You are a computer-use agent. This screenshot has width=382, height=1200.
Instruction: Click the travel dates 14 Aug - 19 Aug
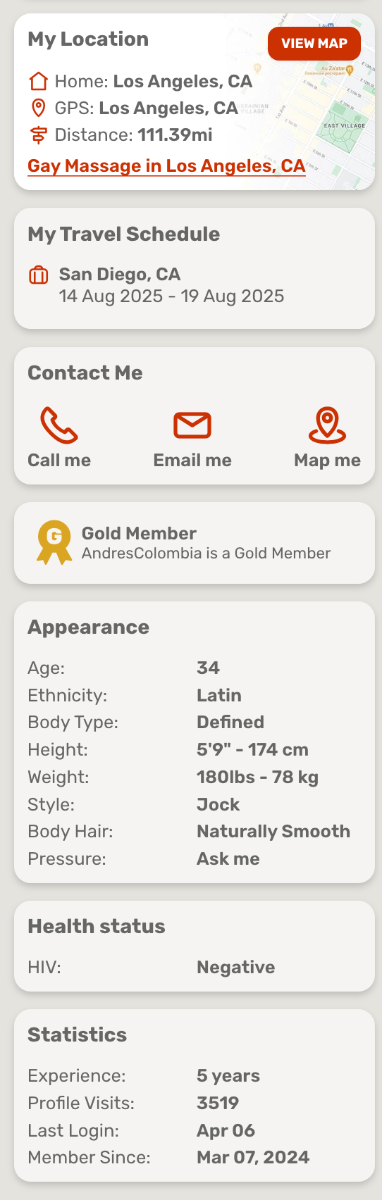pyautogui.click(x=171, y=296)
